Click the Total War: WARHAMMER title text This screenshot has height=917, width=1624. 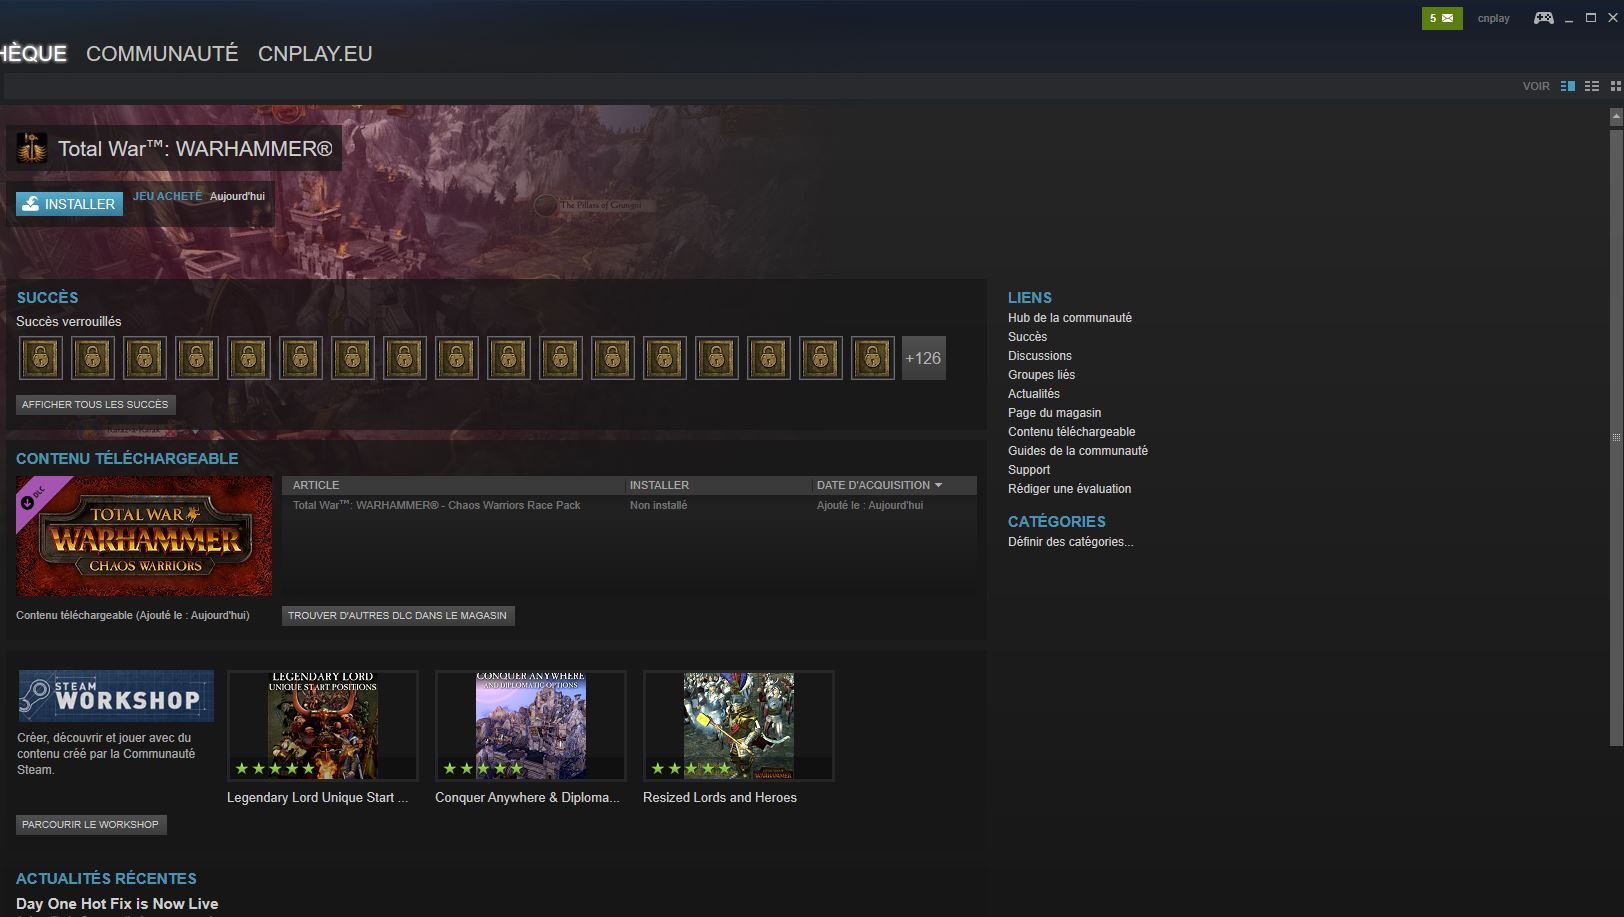195,149
